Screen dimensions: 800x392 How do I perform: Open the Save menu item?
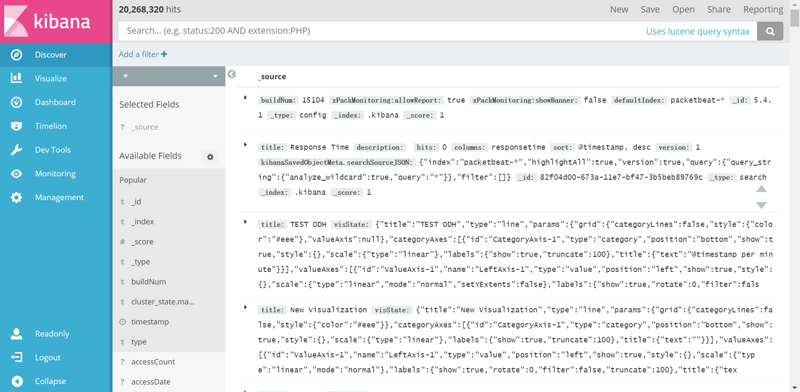click(x=650, y=9)
